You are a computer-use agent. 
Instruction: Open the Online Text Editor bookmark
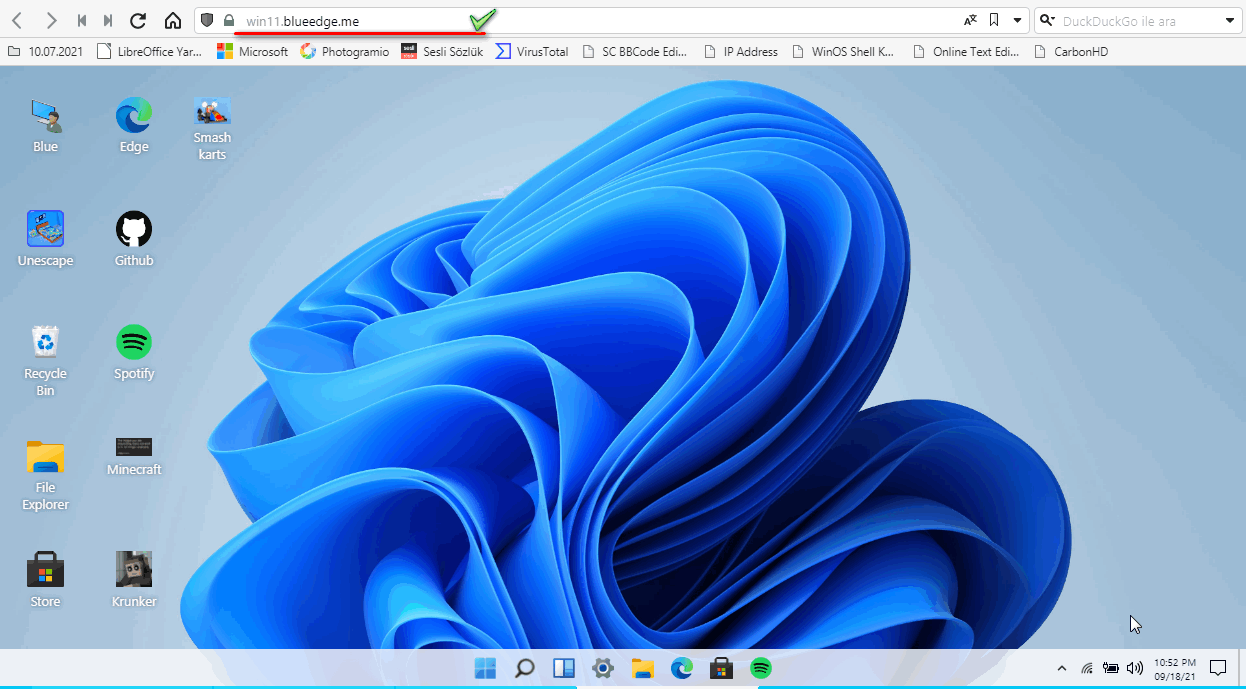(965, 51)
